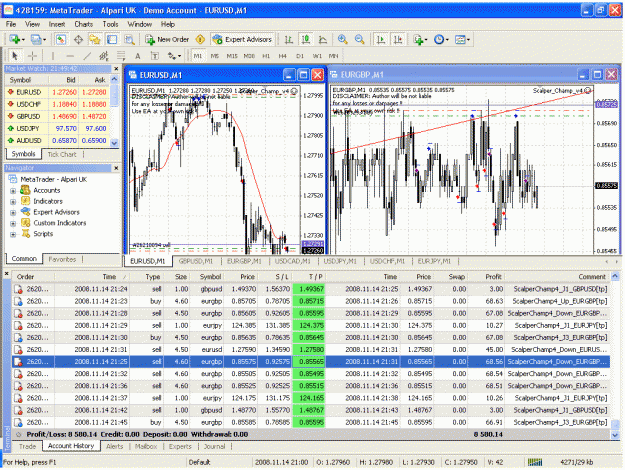This screenshot has height=470, width=625.
Task: Switch chart to Candlesticks icon
Action: click(x=306, y=39)
